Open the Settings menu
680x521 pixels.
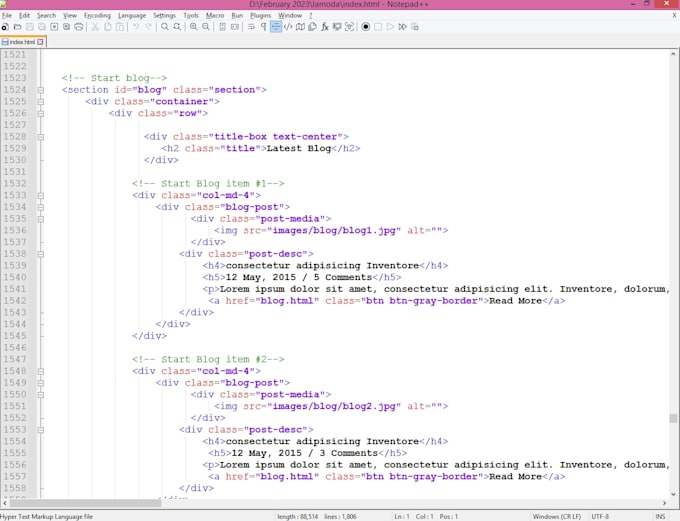pyautogui.click(x=164, y=15)
